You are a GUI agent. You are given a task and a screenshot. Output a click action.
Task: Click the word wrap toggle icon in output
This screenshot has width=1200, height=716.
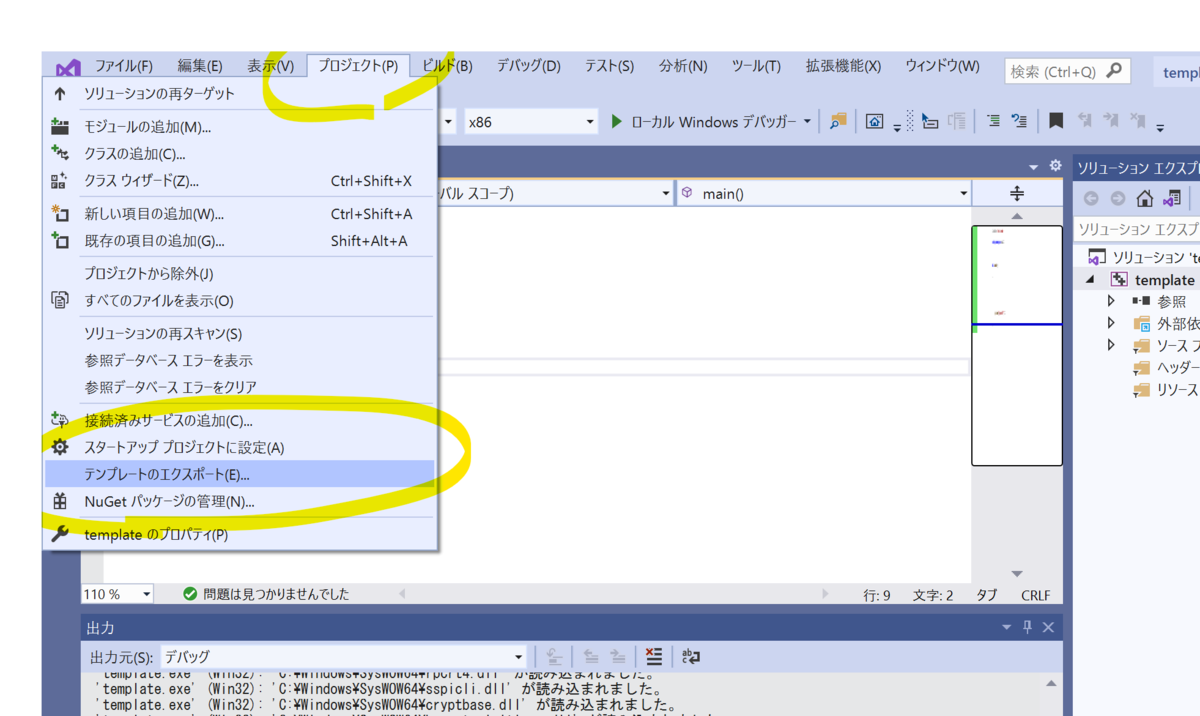click(x=691, y=657)
